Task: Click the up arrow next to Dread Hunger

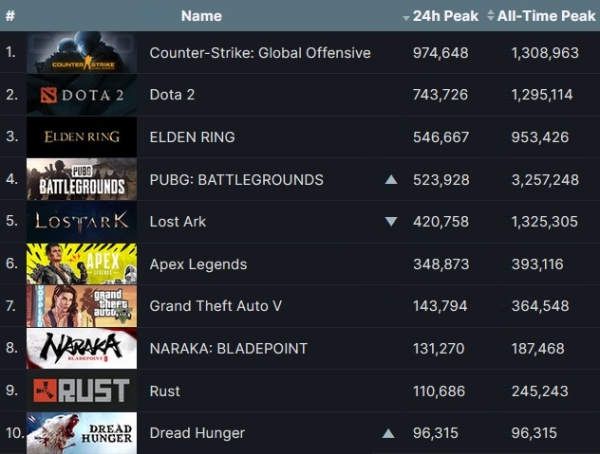Action: point(388,433)
